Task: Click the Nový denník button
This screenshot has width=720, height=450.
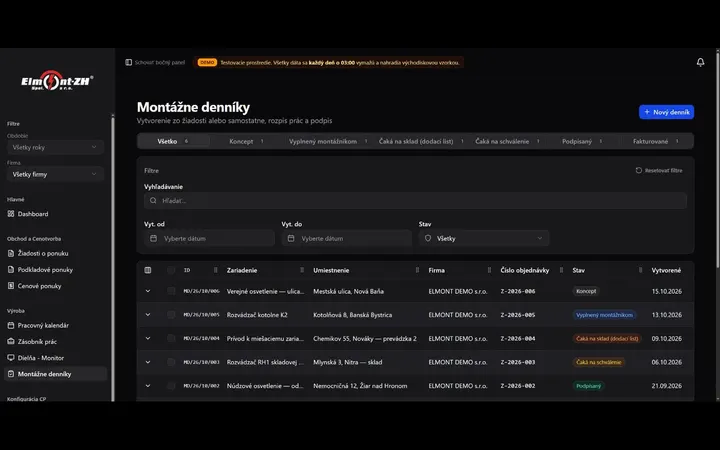Action: (666, 112)
